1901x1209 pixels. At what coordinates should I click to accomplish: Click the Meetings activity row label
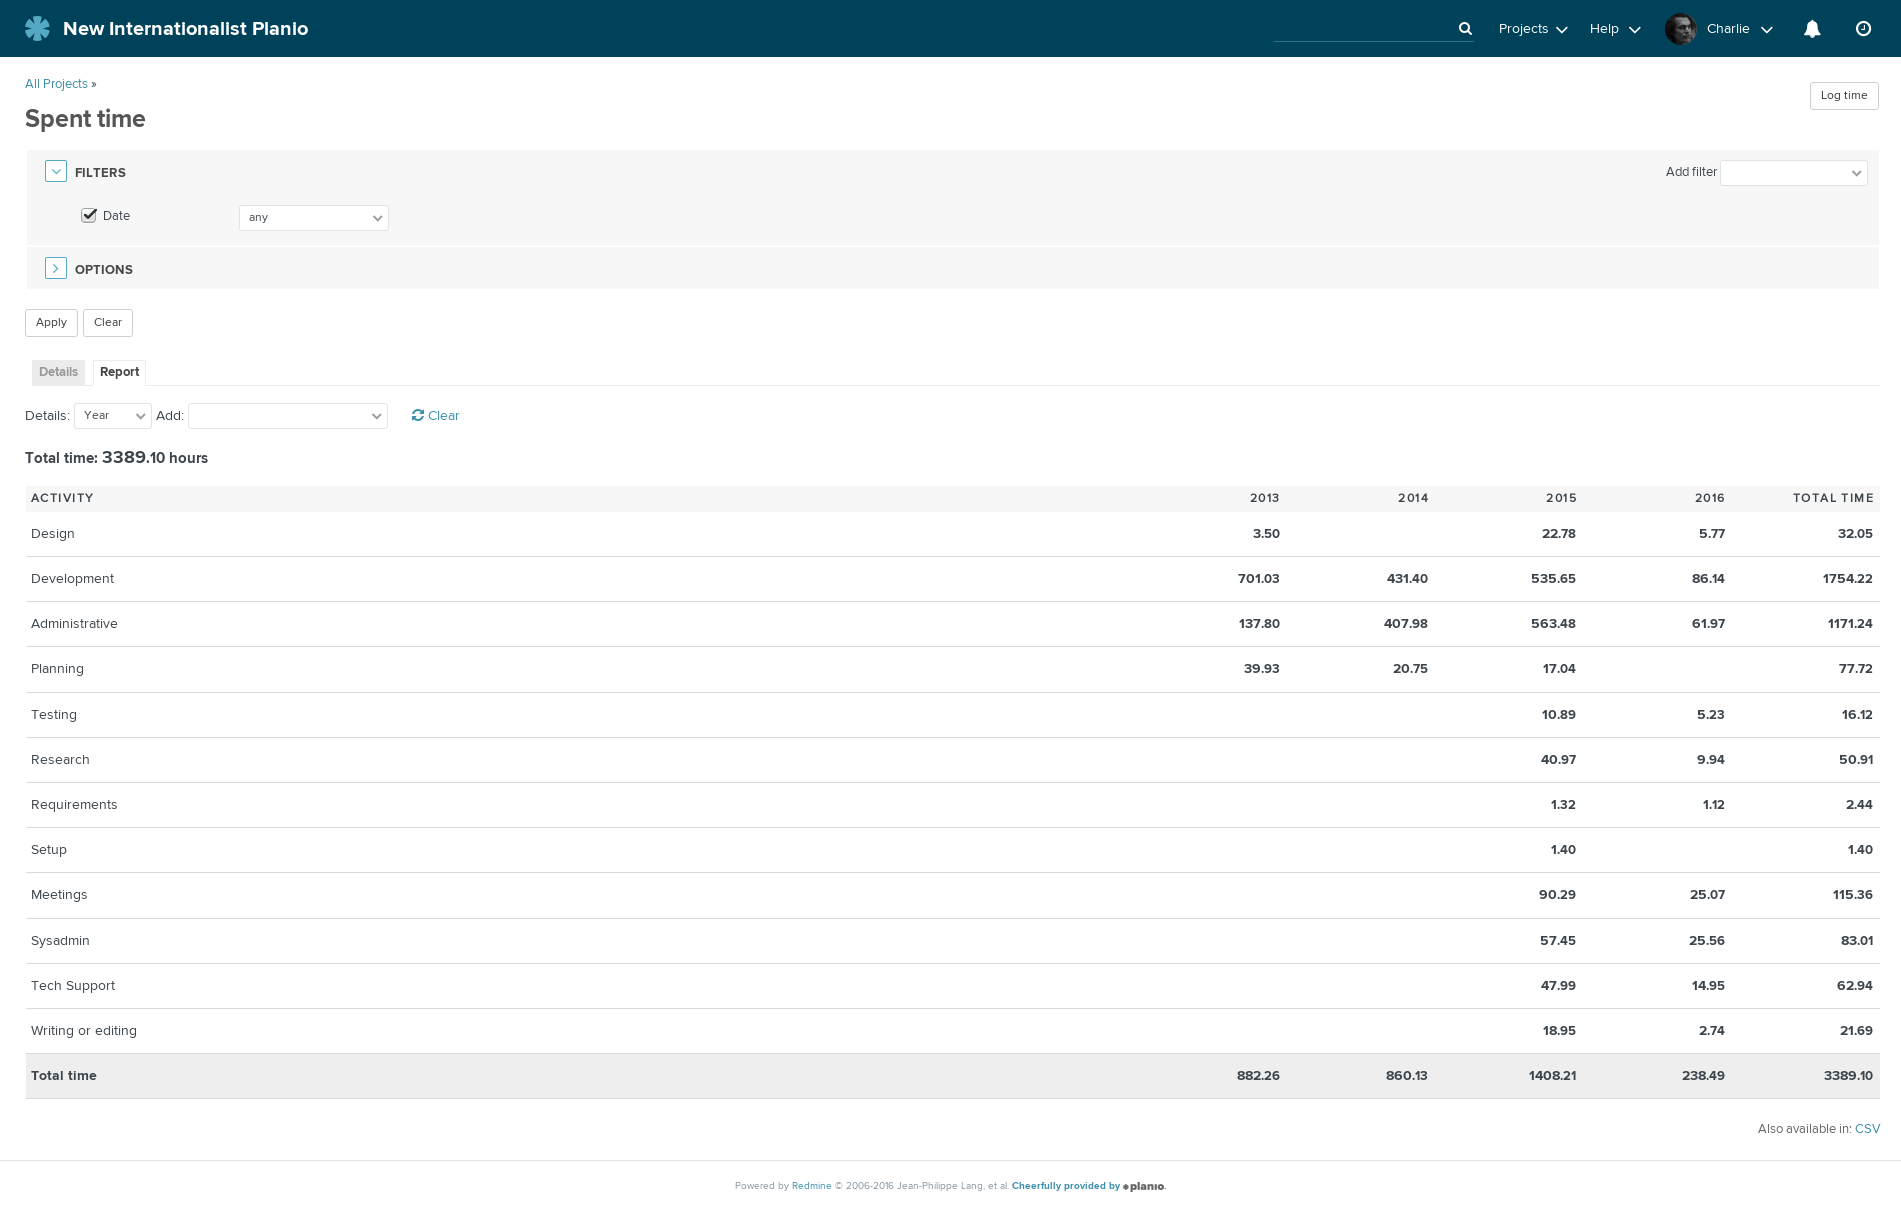pyautogui.click(x=59, y=895)
